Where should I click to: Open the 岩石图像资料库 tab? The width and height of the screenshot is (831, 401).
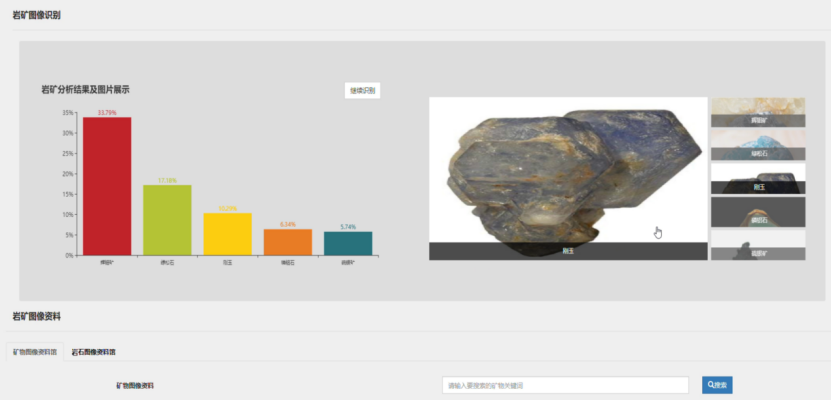93,352
